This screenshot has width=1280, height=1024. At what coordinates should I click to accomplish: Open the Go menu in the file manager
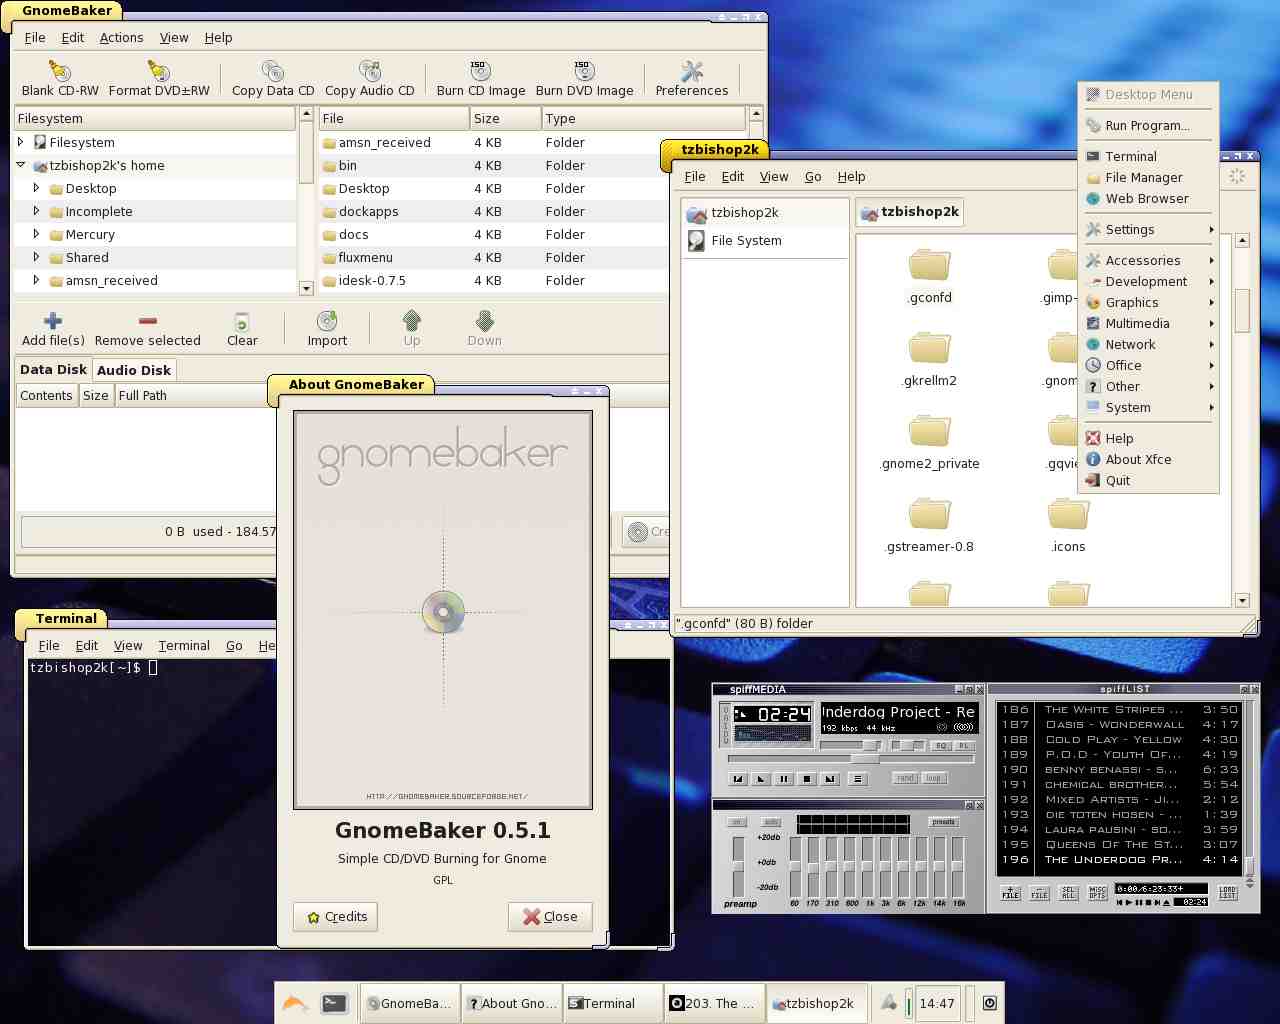click(x=813, y=176)
